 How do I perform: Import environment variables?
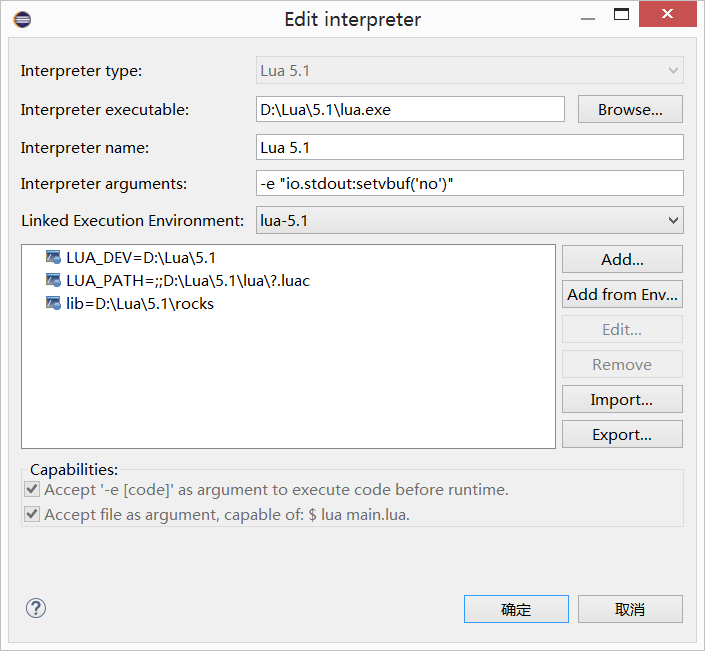tap(622, 399)
